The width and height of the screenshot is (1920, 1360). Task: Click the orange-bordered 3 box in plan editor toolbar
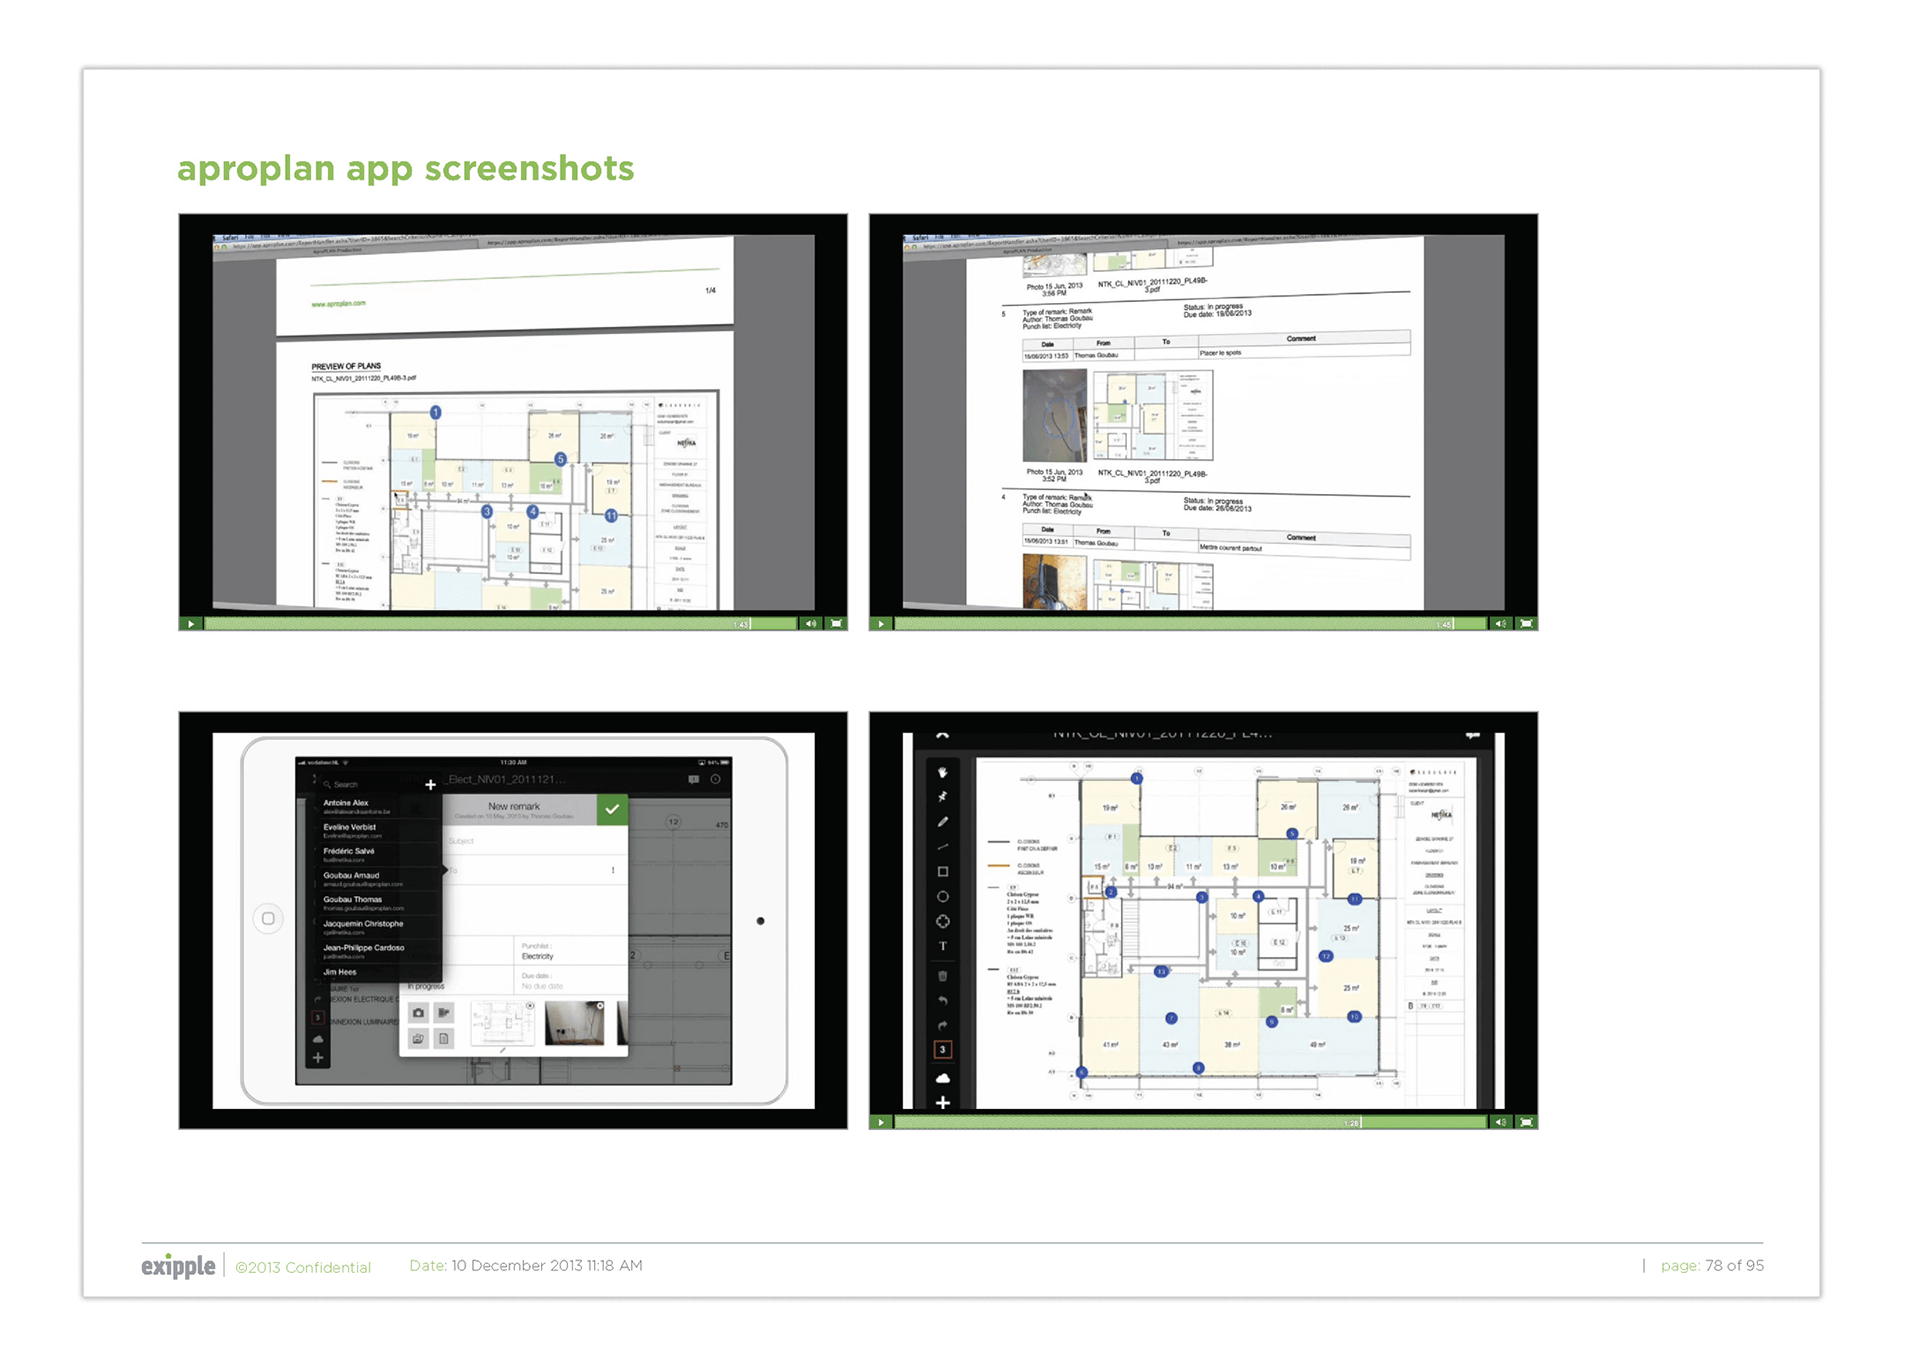pos(942,1050)
